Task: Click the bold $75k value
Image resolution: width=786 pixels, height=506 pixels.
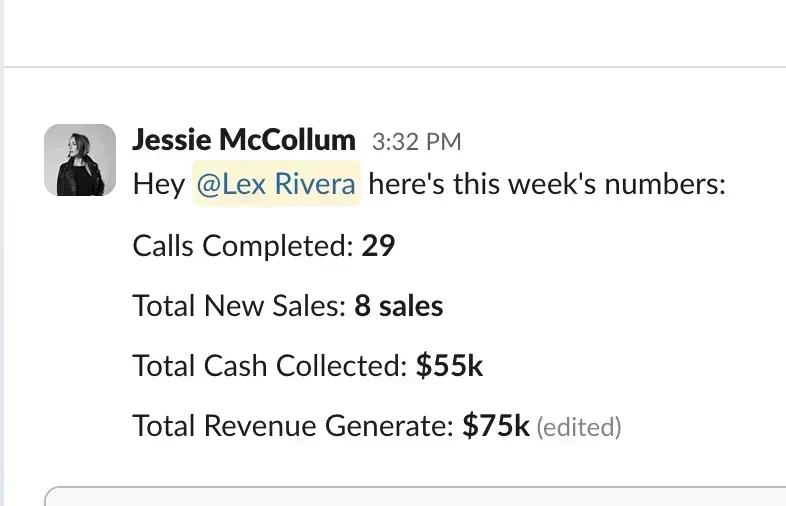Action: pyautogui.click(x=495, y=427)
